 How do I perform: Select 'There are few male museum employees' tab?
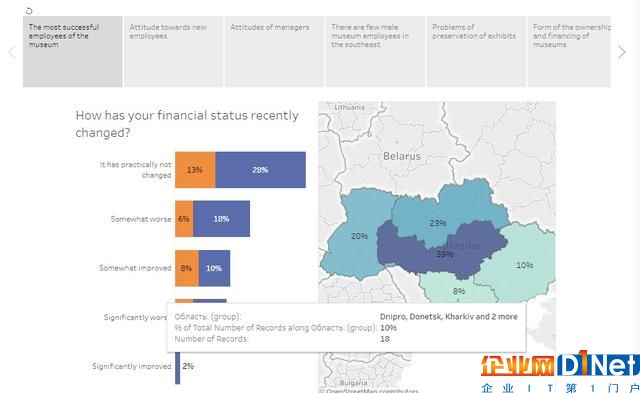[x=375, y=51]
